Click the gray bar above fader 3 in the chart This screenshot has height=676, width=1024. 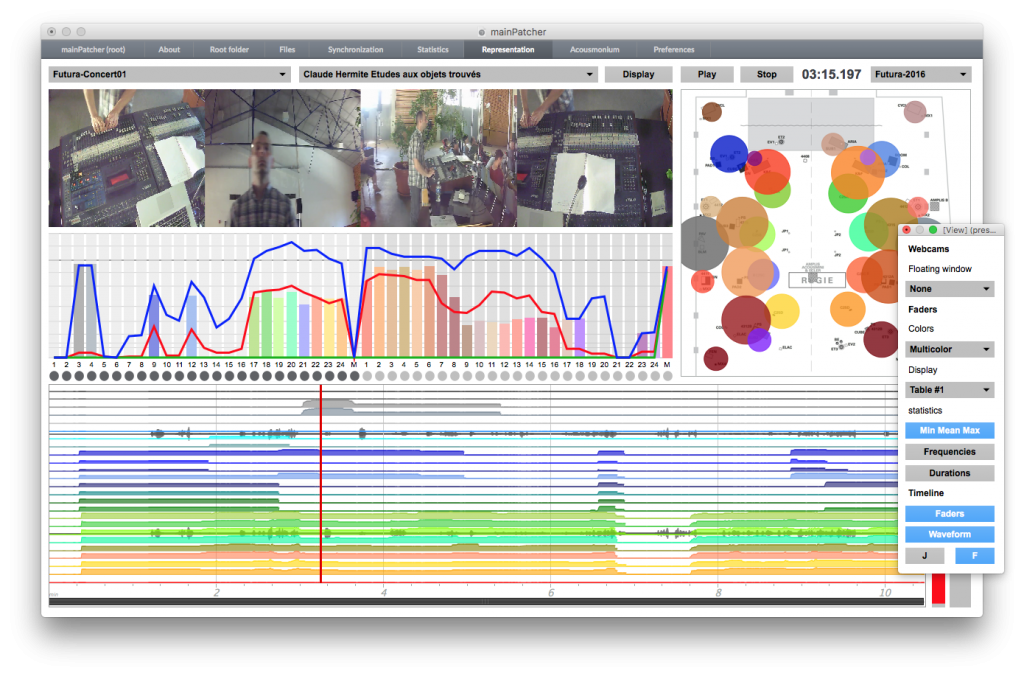(x=79, y=310)
